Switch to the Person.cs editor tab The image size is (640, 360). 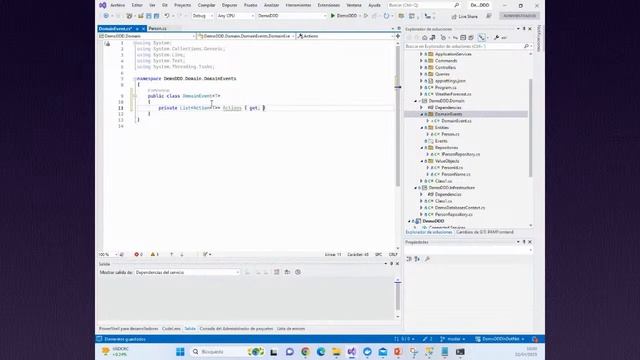[158, 29]
